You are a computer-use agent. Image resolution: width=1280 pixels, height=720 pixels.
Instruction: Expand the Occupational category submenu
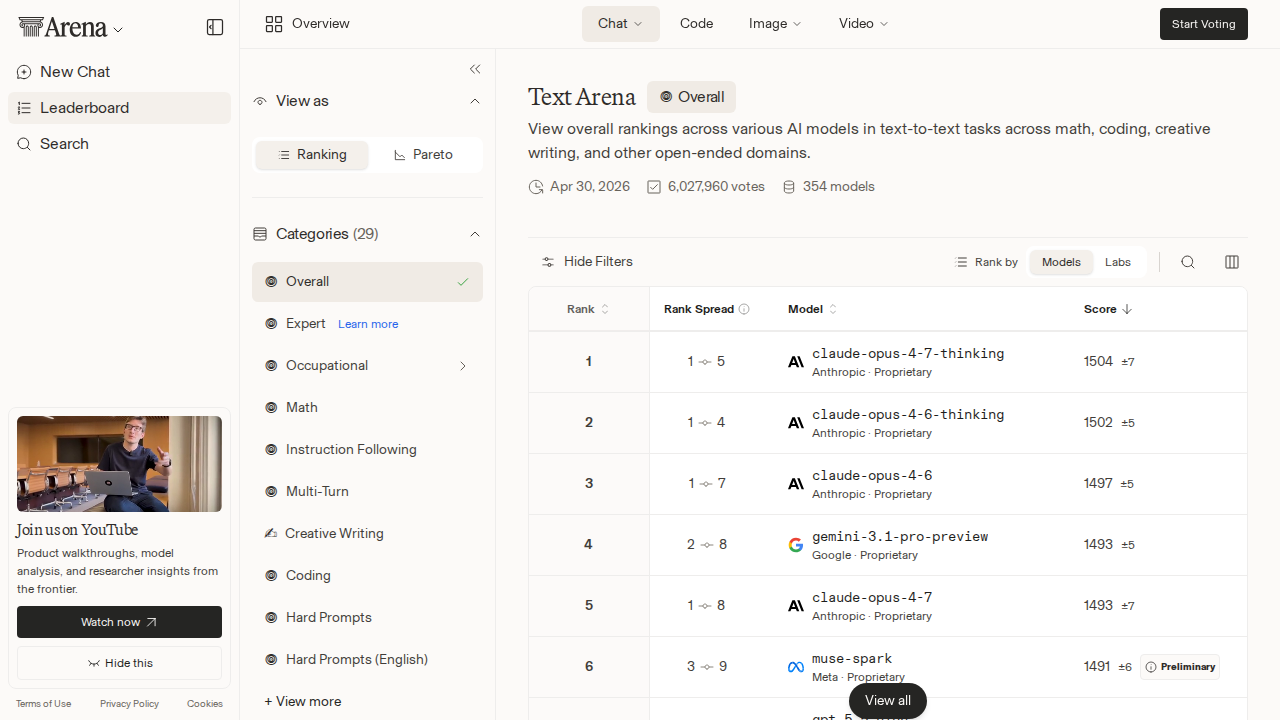pos(463,366)
